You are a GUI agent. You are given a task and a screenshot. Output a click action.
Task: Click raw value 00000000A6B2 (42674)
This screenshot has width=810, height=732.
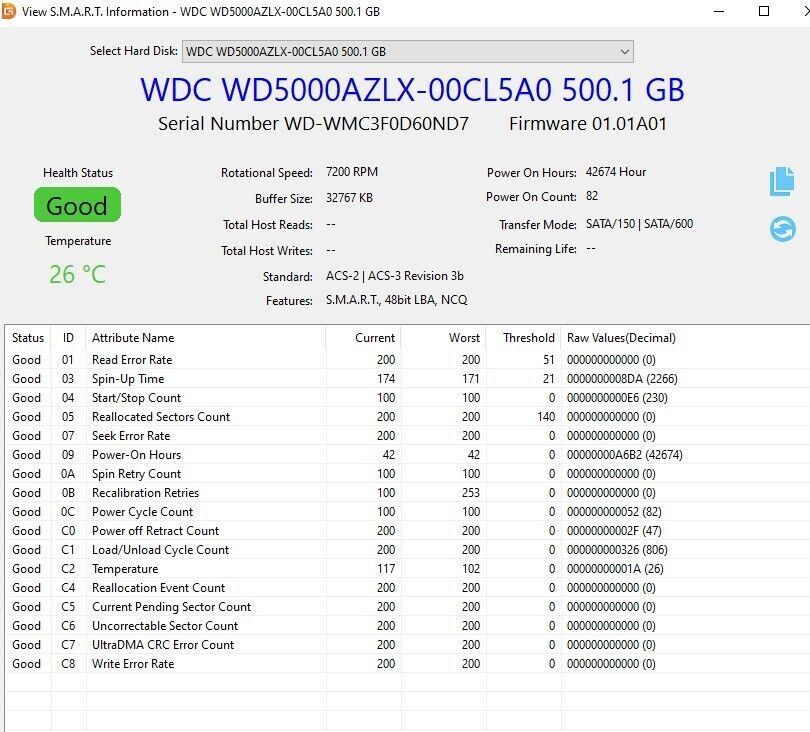[x=625, y=455]
